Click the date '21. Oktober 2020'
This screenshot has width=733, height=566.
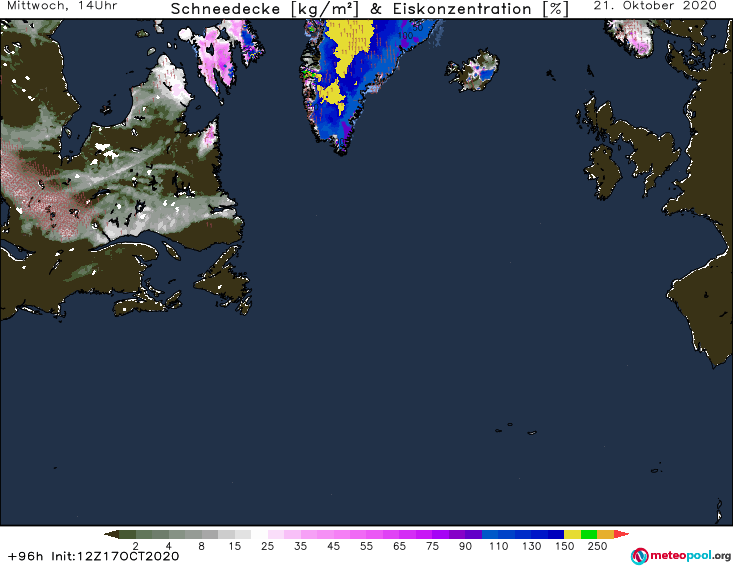(655, 6)
